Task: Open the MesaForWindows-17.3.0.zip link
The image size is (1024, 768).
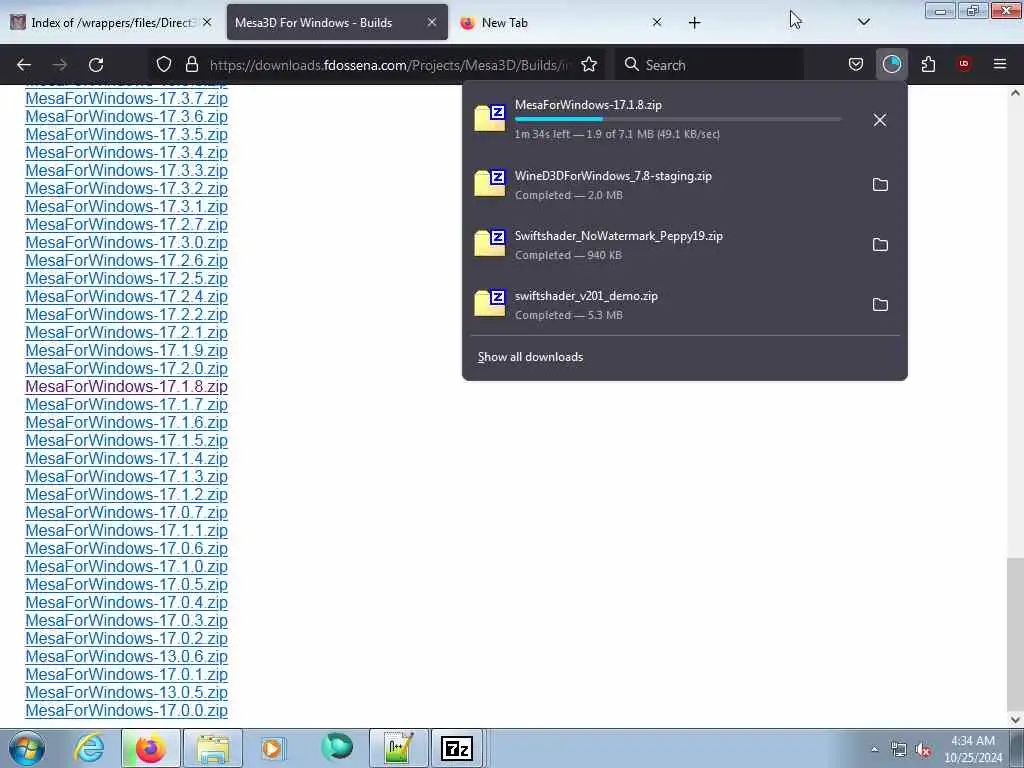Action: point(126,242)
